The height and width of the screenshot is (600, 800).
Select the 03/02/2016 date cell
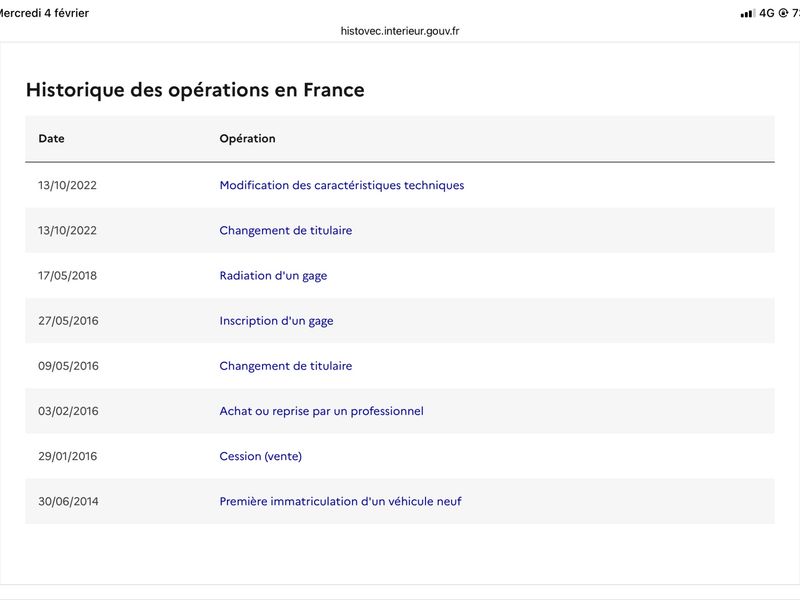pyautogui.click(x=68, y=411)
